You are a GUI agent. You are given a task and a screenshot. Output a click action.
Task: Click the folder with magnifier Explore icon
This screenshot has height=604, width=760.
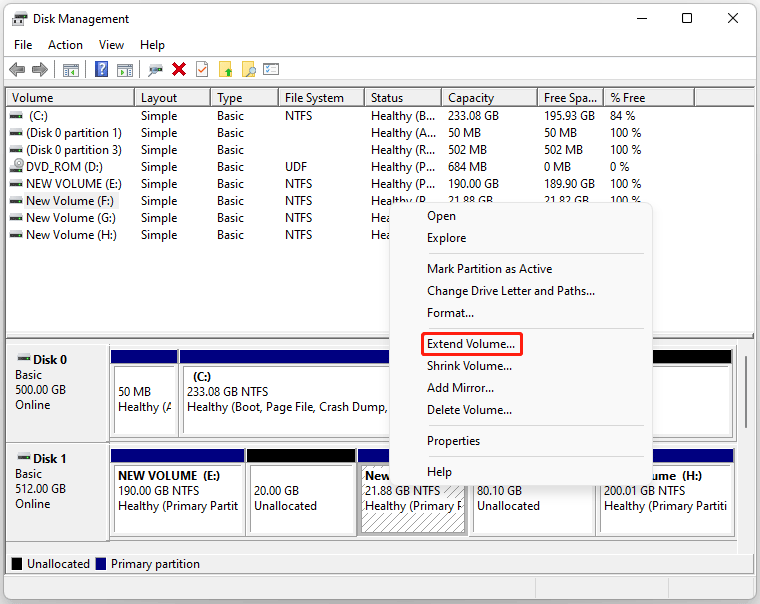(249, 69)
